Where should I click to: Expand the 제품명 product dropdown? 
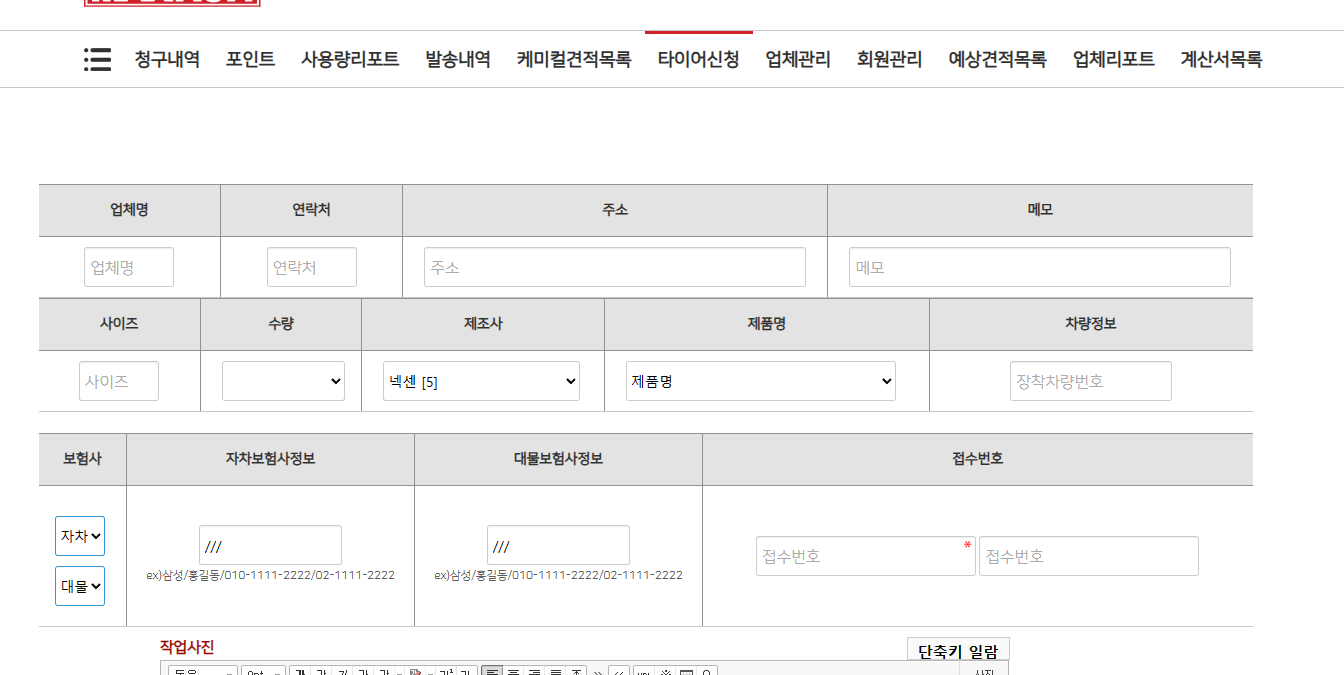(760, 381)
